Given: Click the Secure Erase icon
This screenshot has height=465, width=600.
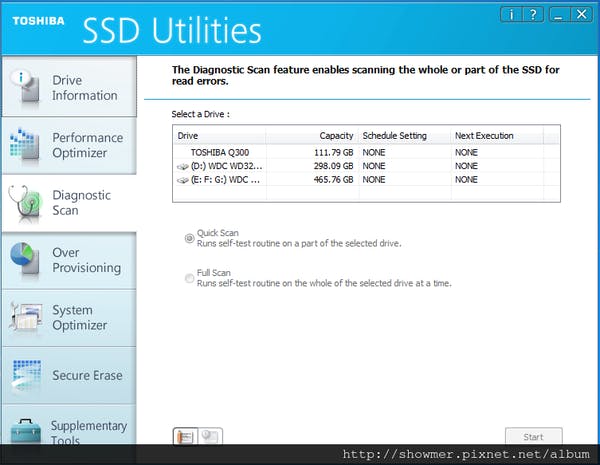Looking at the screenshot, I should tap(24, 375).
